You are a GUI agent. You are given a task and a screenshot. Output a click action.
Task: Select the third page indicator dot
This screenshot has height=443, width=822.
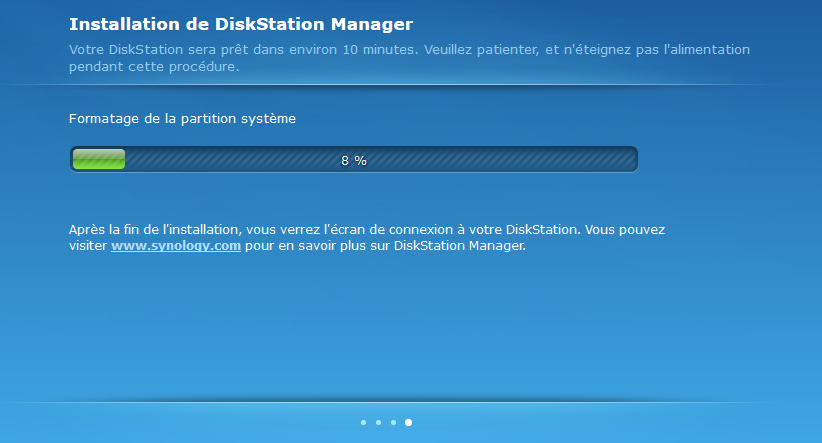[393, 423]
